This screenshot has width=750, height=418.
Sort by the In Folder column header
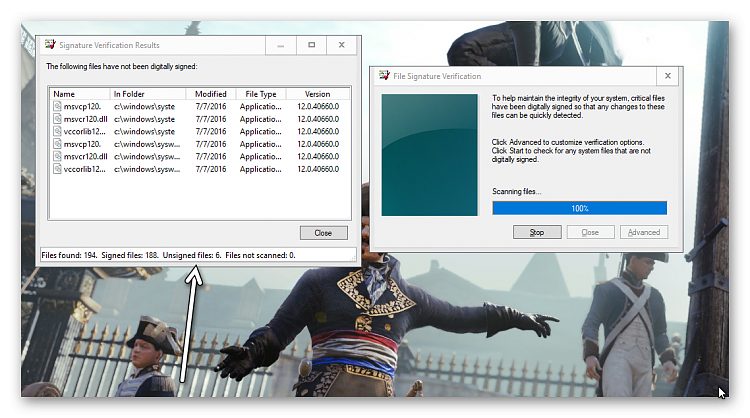148,94
